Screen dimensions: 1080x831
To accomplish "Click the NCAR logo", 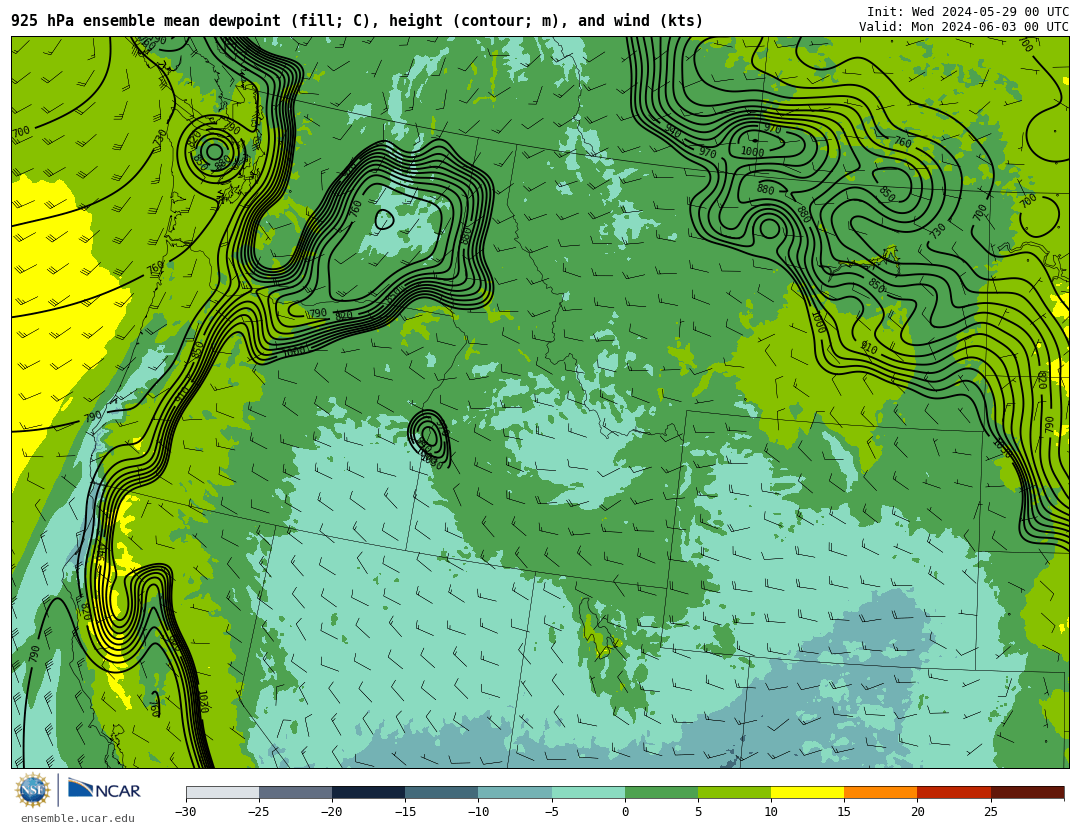I will 104,789.
